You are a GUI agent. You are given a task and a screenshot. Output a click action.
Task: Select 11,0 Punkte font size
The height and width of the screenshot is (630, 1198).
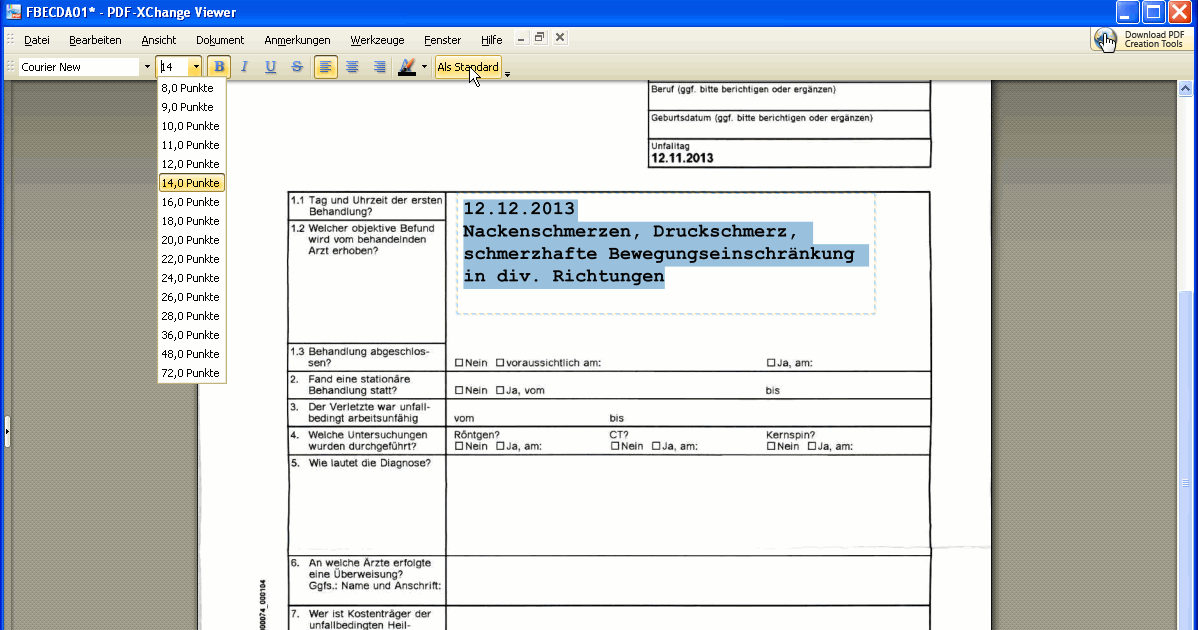(x=191, y=145)
